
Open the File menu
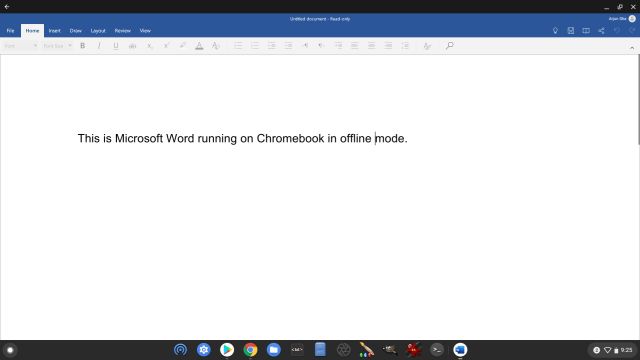pyautogui.click(x=10, y=31)
